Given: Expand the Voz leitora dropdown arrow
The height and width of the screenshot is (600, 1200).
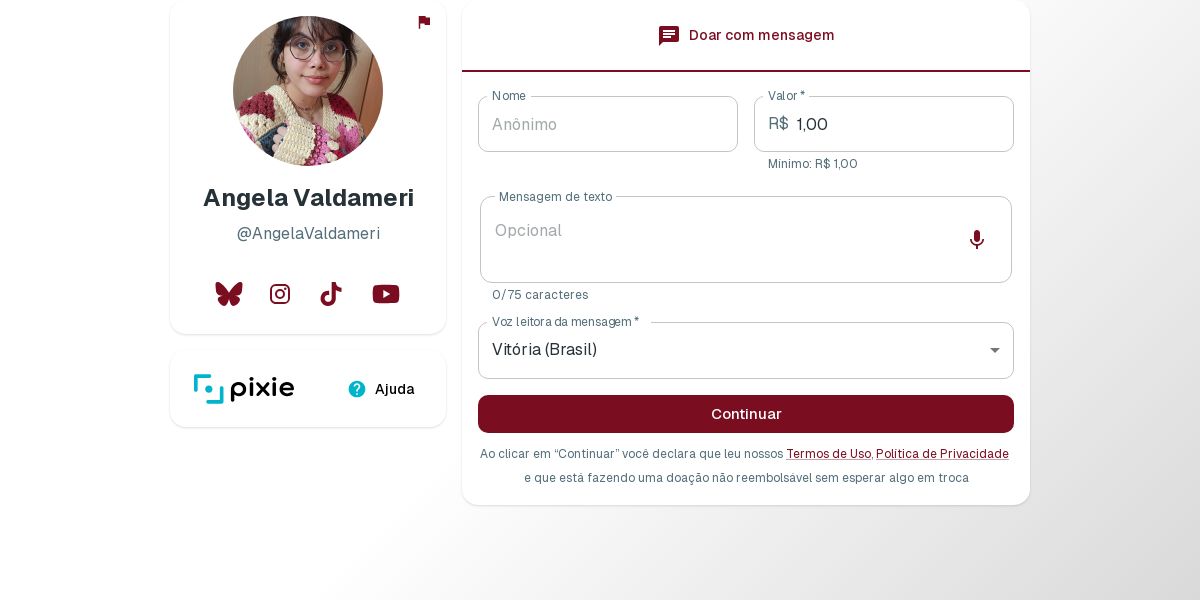Looking at the screenshot, I should (x=995, y=350).
